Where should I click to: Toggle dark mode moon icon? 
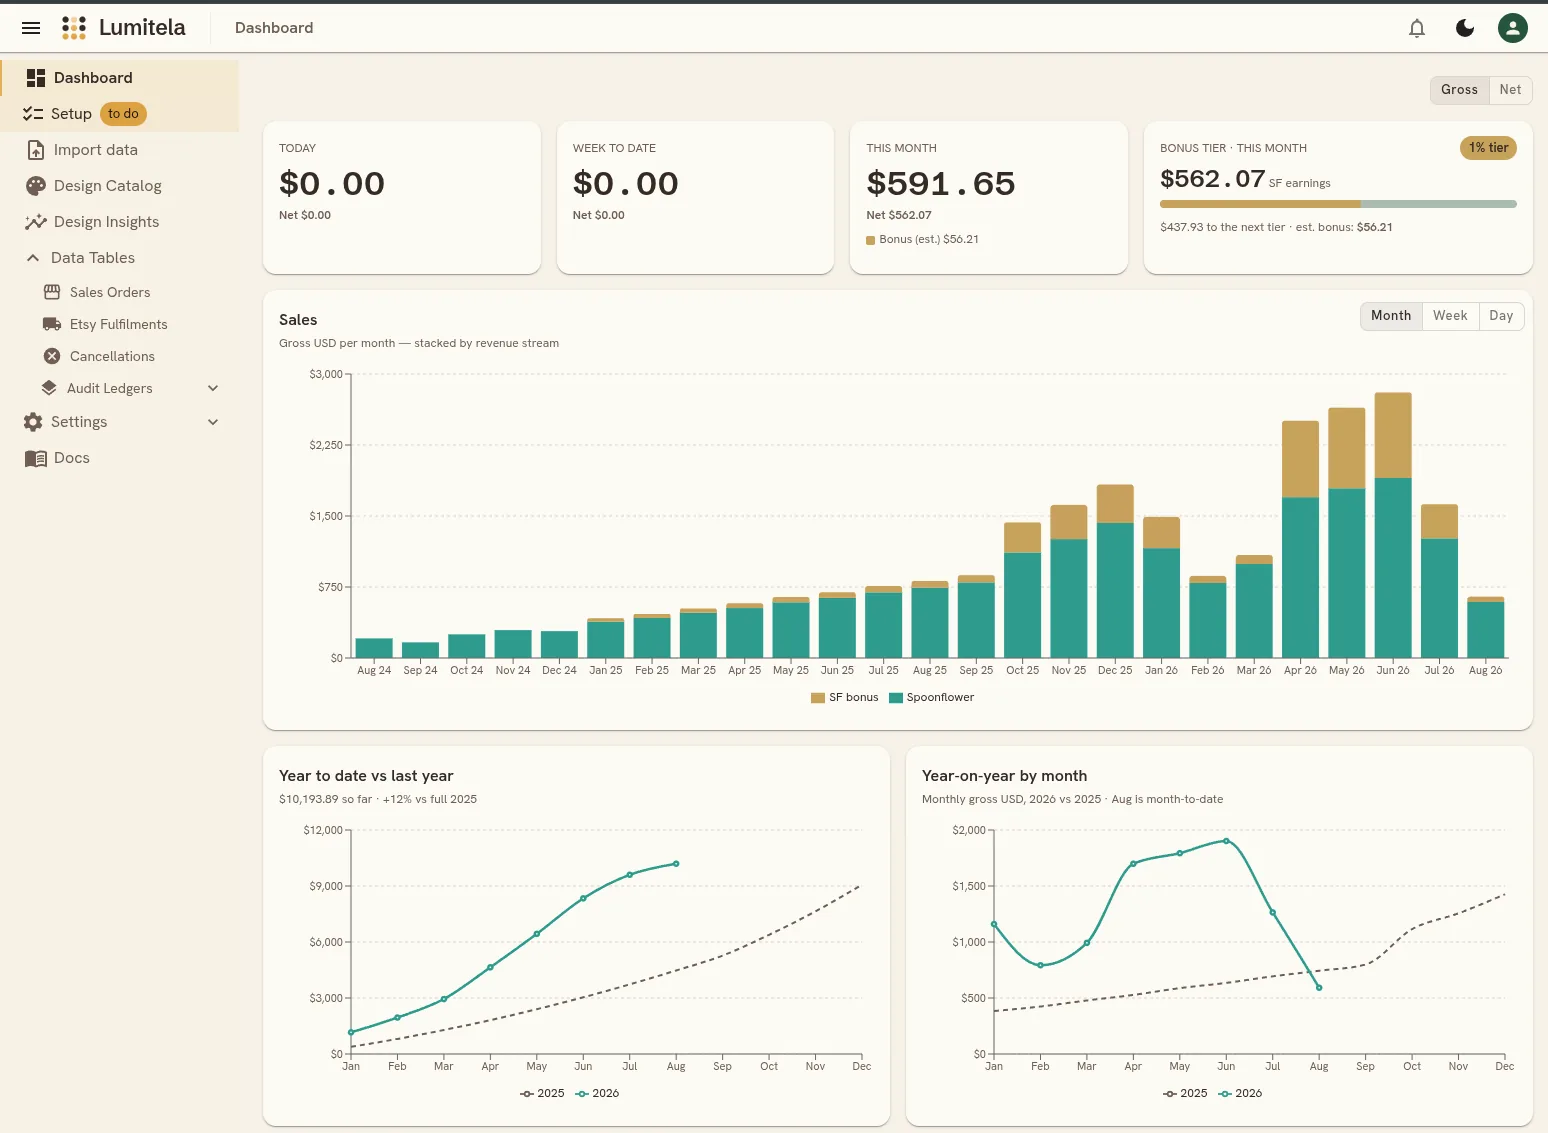pos(1465,28)
